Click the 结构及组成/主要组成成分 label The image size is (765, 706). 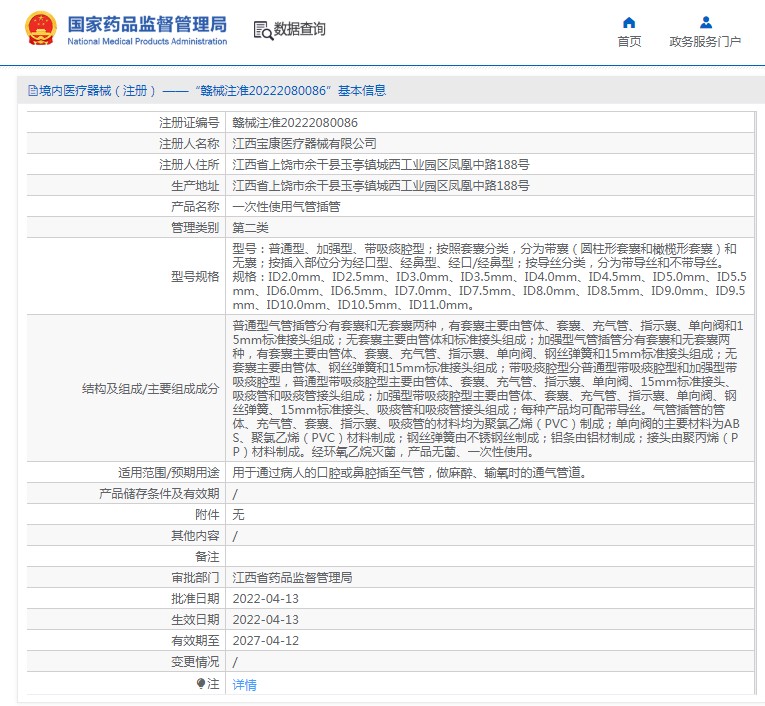point(151,389)
